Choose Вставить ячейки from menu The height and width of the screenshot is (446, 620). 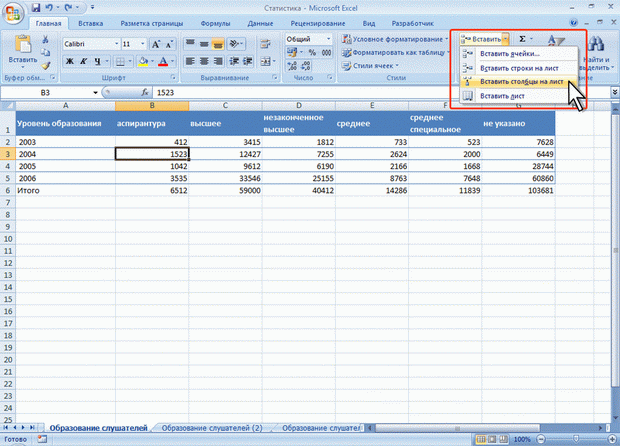pos(519,54)
